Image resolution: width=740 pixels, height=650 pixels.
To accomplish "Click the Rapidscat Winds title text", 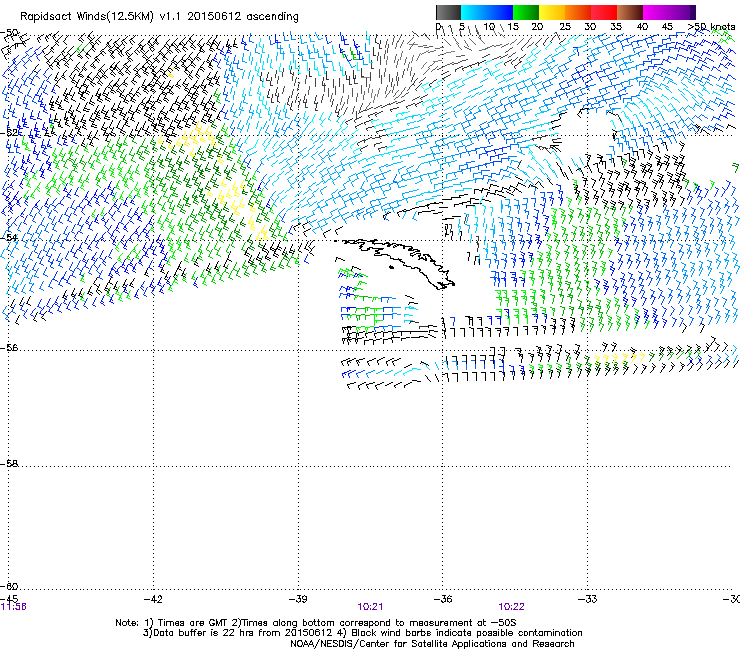I will (x=159, y=17).
